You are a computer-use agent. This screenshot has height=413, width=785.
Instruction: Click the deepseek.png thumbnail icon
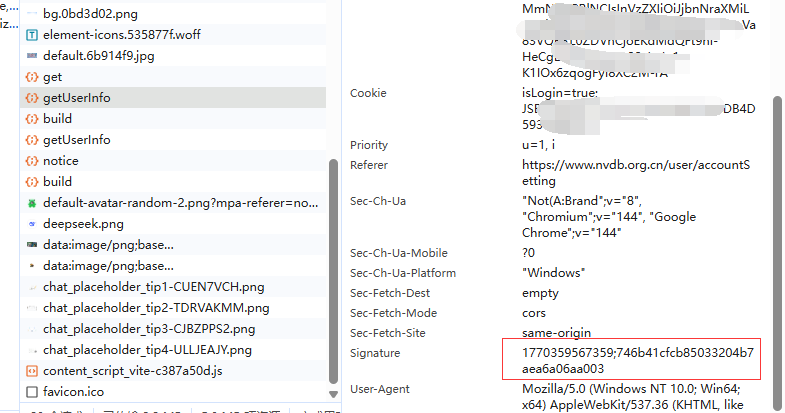(x=32, y=224)
